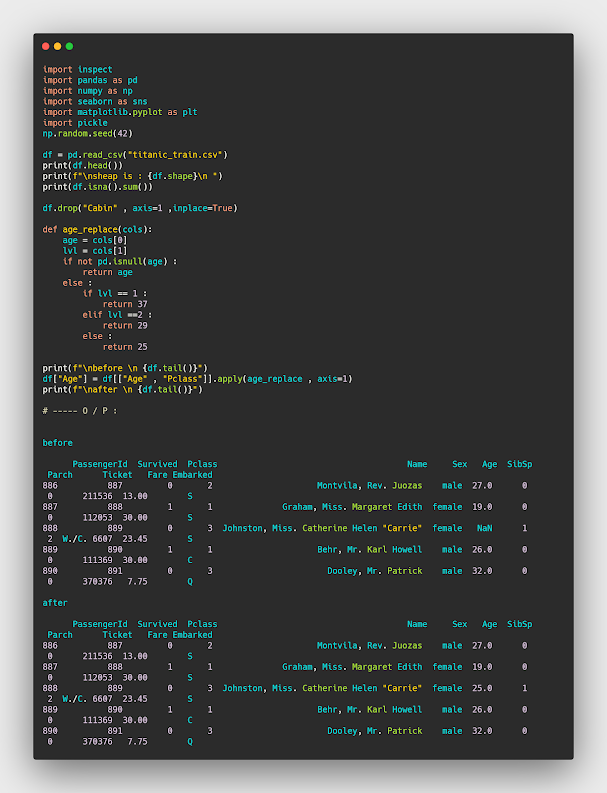Click the df["Age"] apply assignment line
Image resolution: width=607 pixels, height=793 pixels.
[x=197, y=379]
